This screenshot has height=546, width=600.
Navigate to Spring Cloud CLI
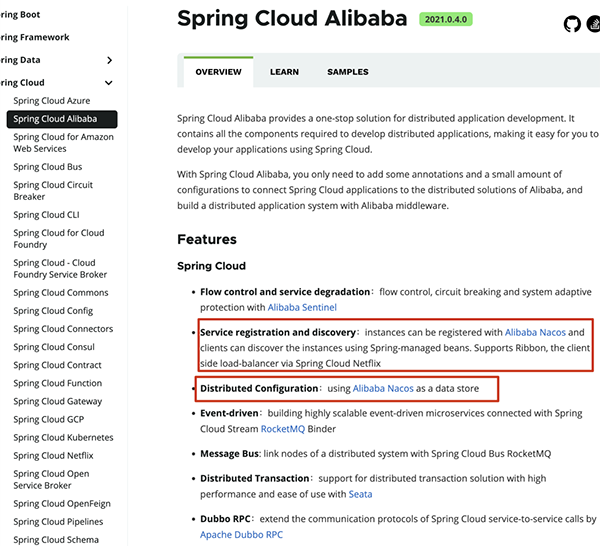tap(46, 215)
